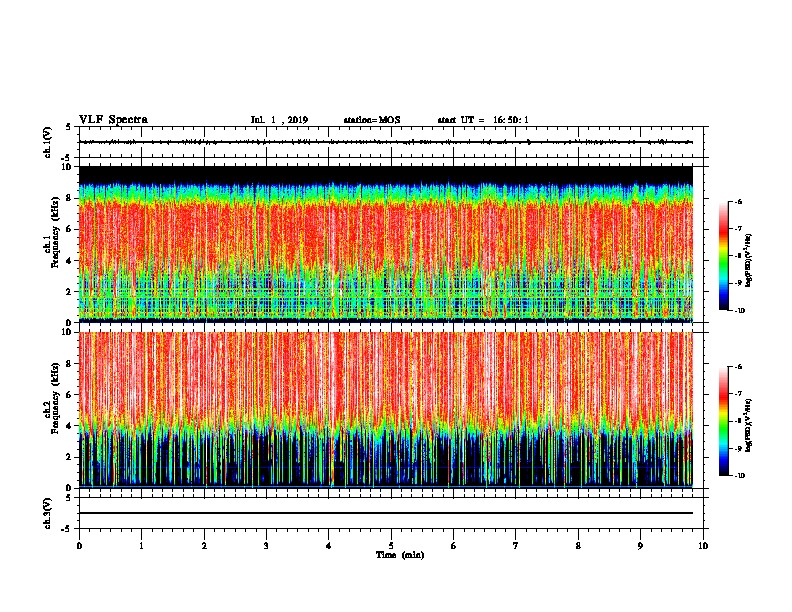Screen dimensions: 792x612
Task: Click the "-10" label on the ch.2 colorbar
Action: pos(739,476)
